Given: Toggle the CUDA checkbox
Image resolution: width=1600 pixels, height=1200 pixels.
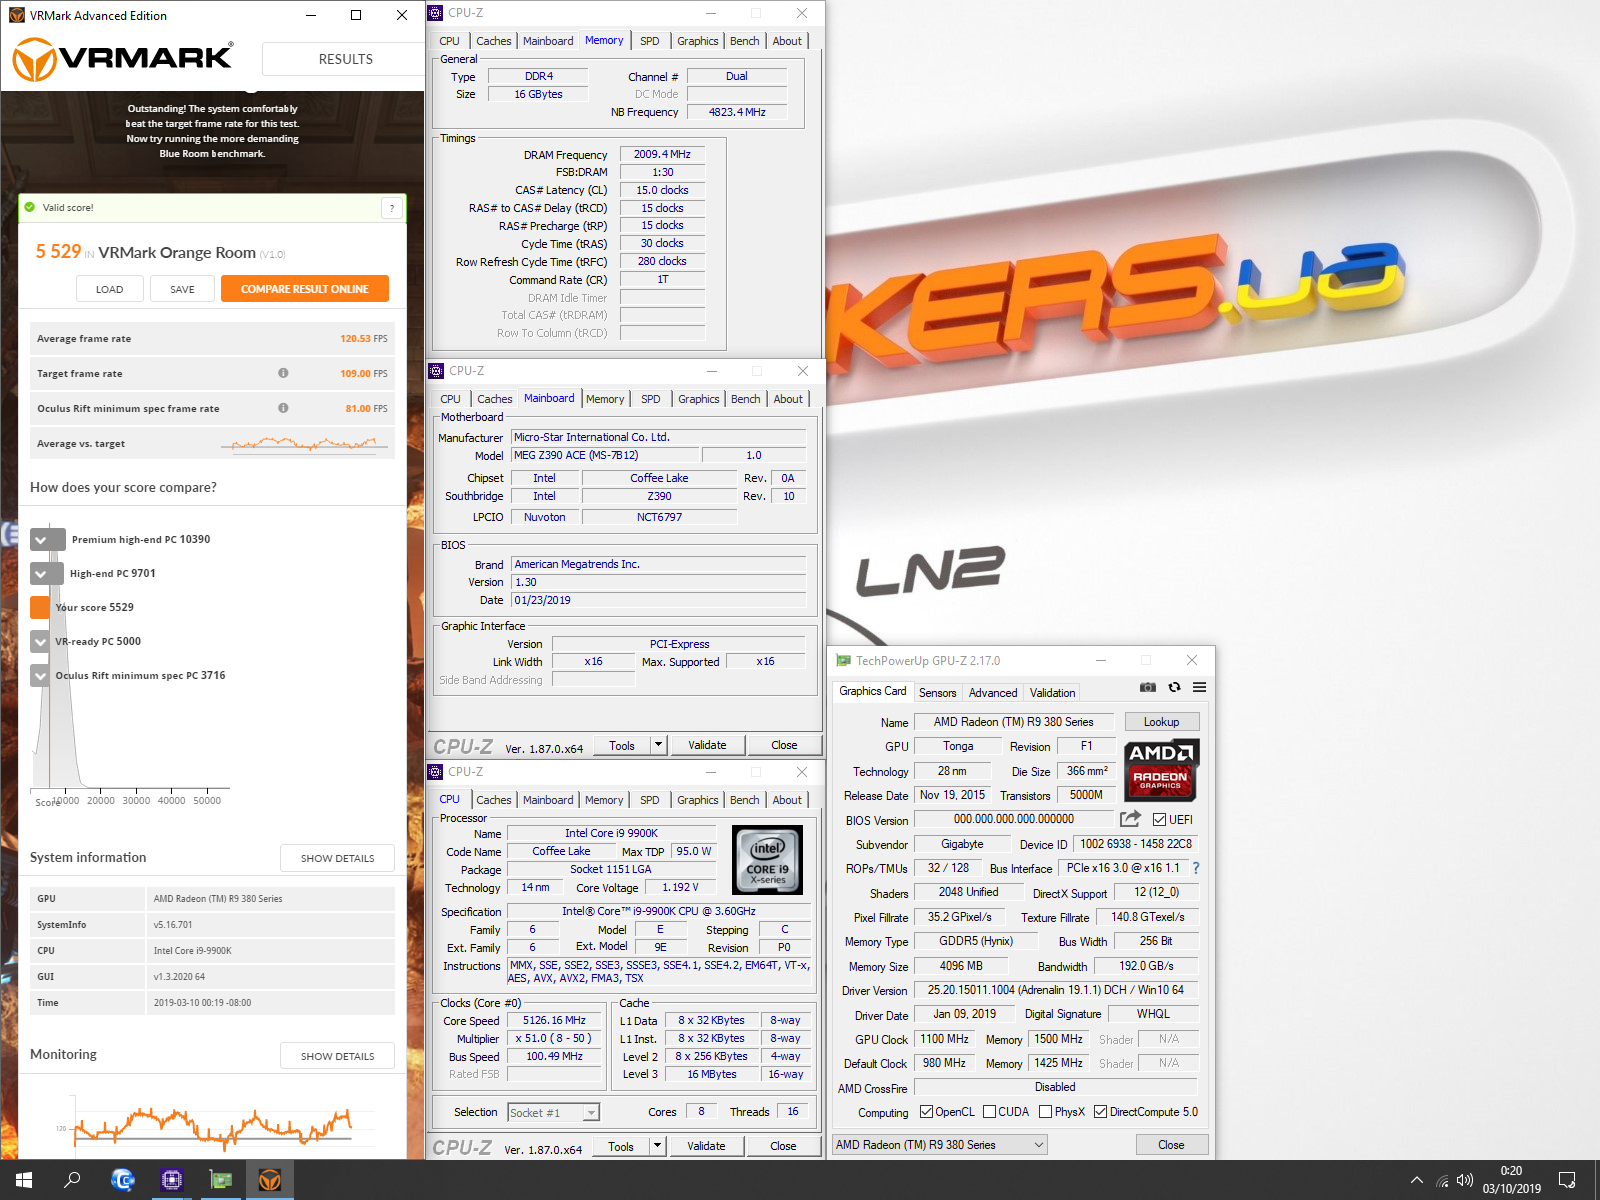Looking at the screenshot, I should [x=989, y=1112].
